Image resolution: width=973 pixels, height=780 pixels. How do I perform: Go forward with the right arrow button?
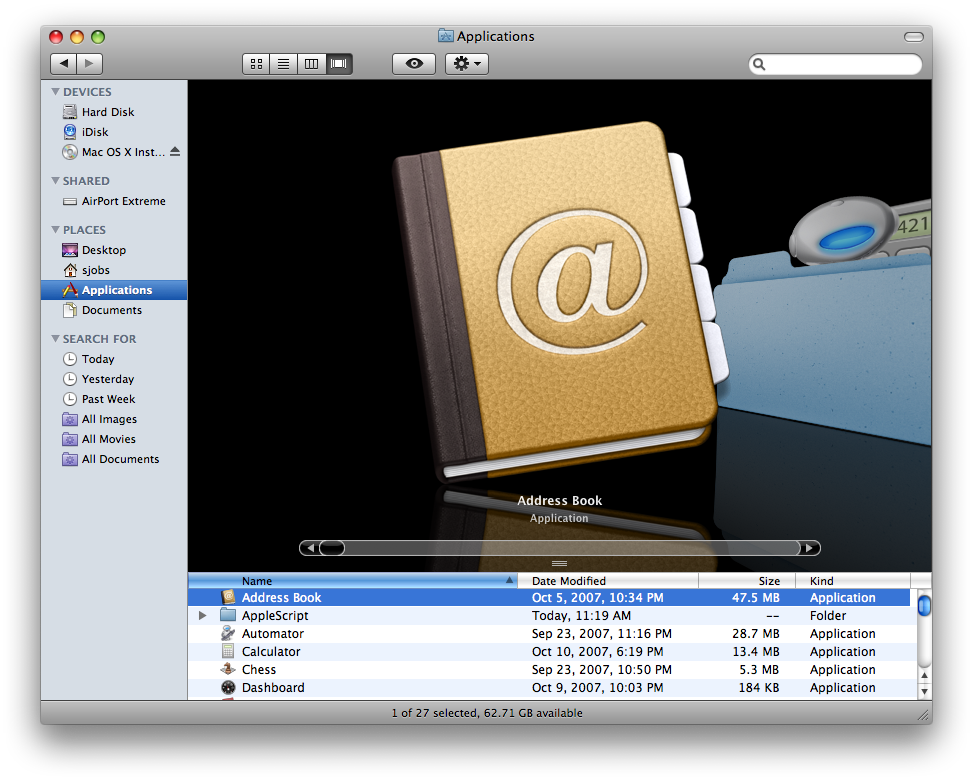[90, 63]
